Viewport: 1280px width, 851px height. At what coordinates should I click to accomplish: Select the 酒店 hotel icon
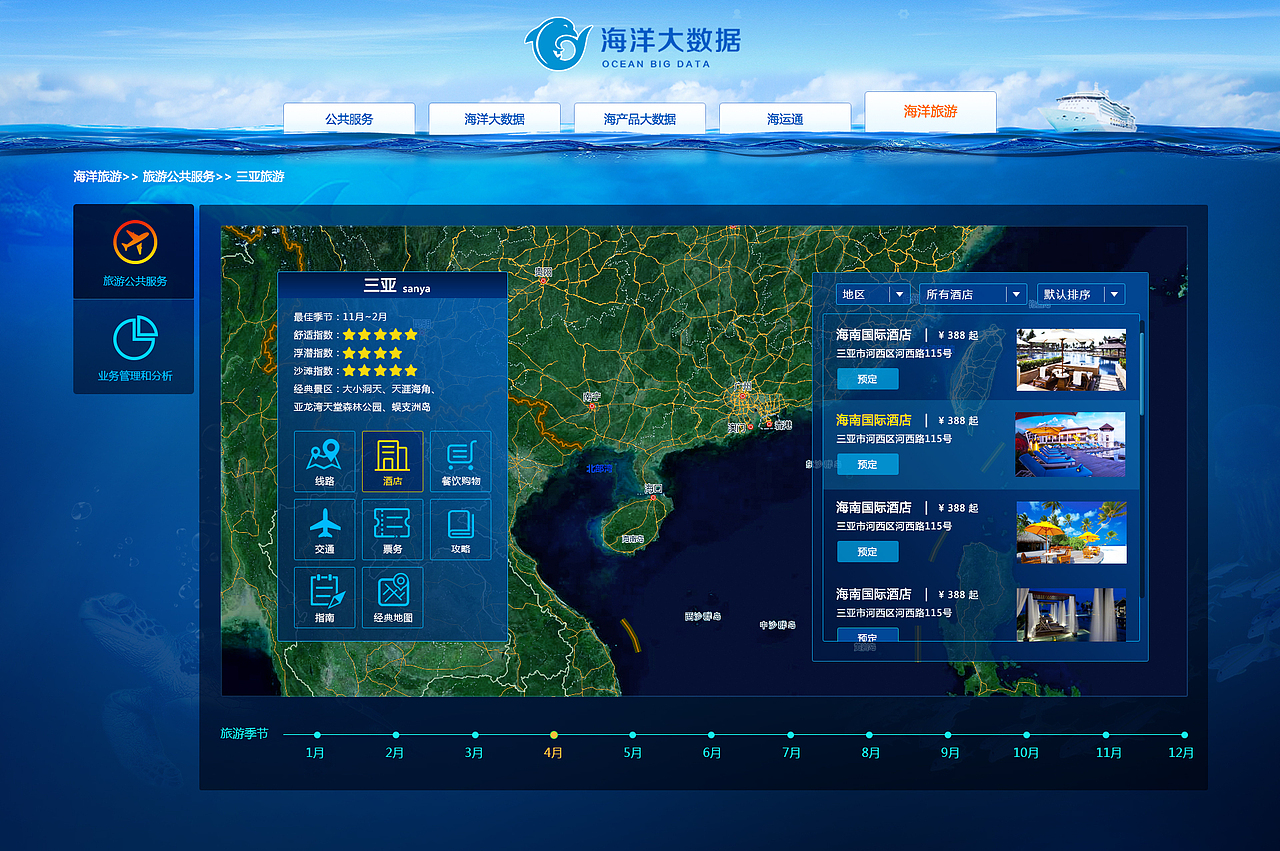pos(392,462)
